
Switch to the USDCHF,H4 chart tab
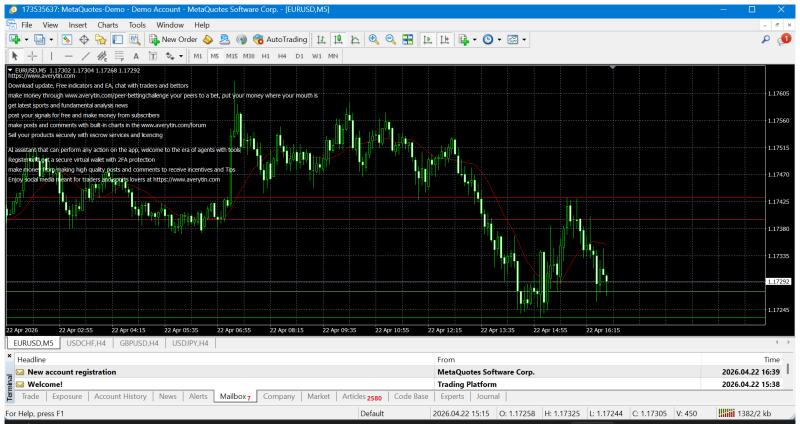click(x=86, y=343)
